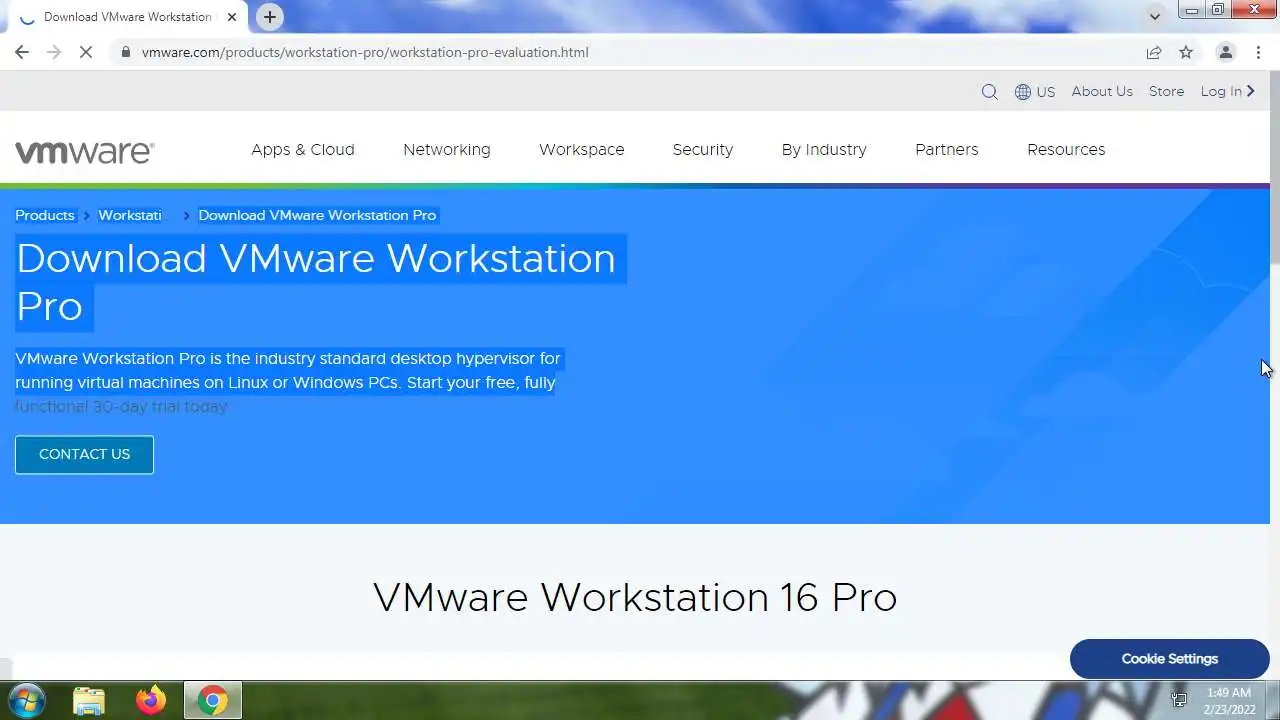Open Windows Start menu
1280x720 pixels.
tap(27, 700)
